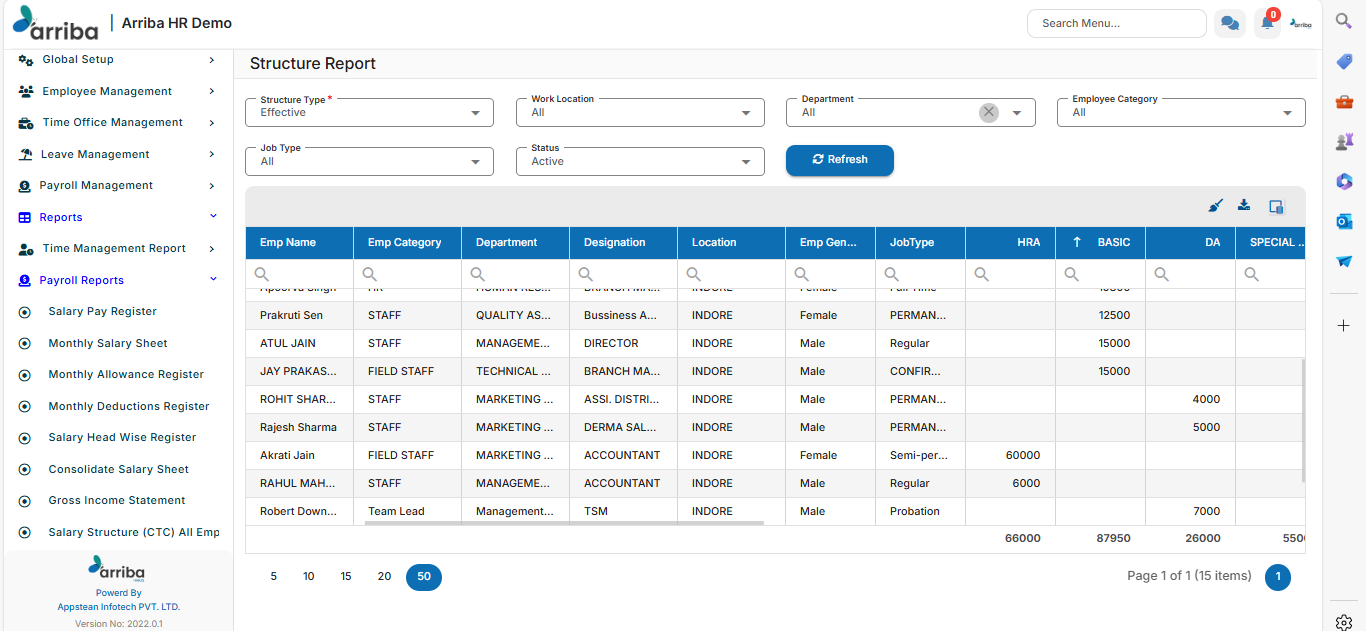The width and height of the screenshot is (1366, 631).
Task: Click the Refresh button
Action: [839, 160]
